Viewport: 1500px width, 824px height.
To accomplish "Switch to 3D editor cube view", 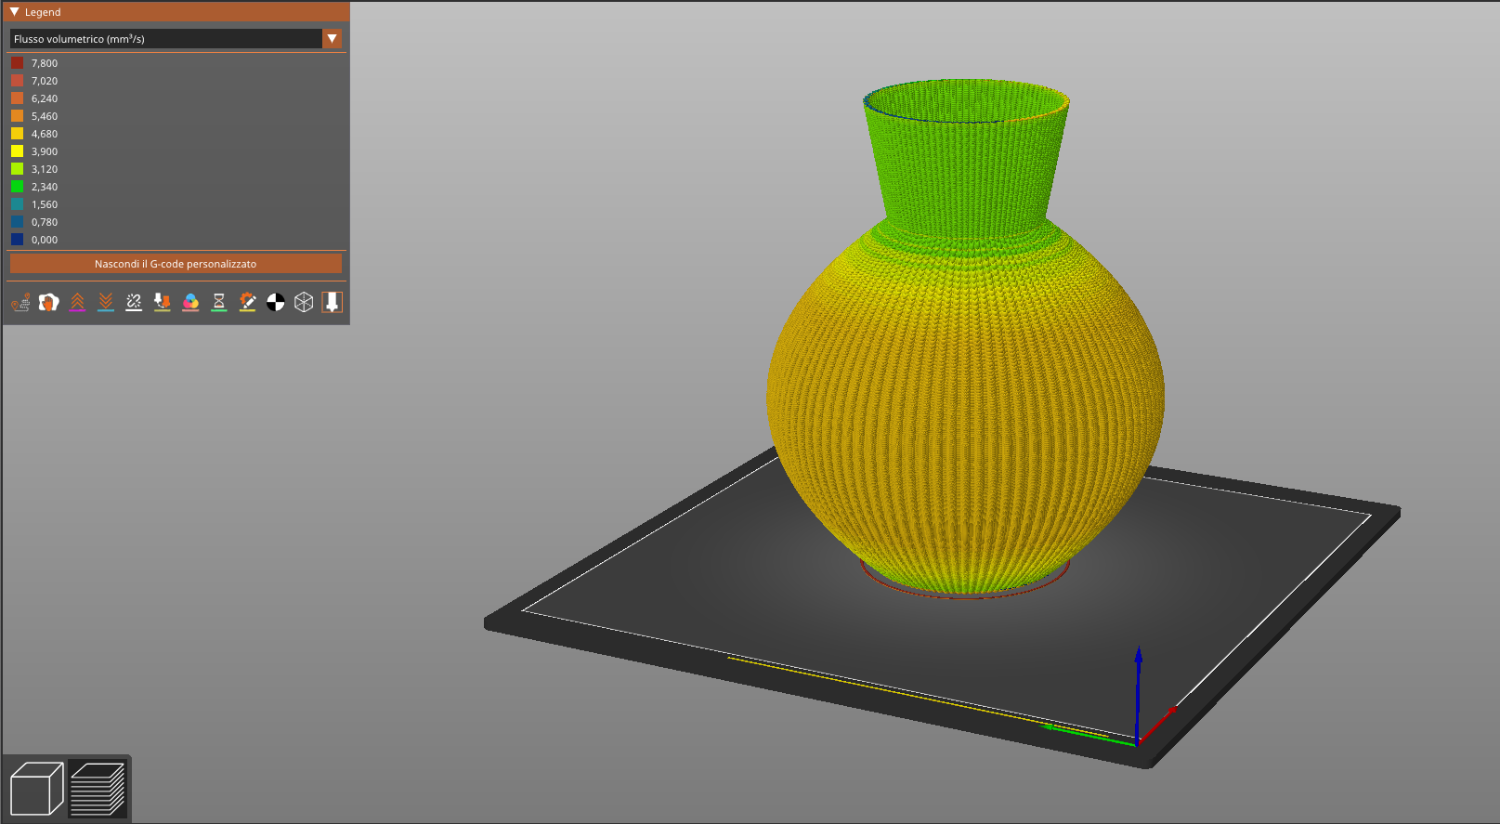I will (37, 789).
